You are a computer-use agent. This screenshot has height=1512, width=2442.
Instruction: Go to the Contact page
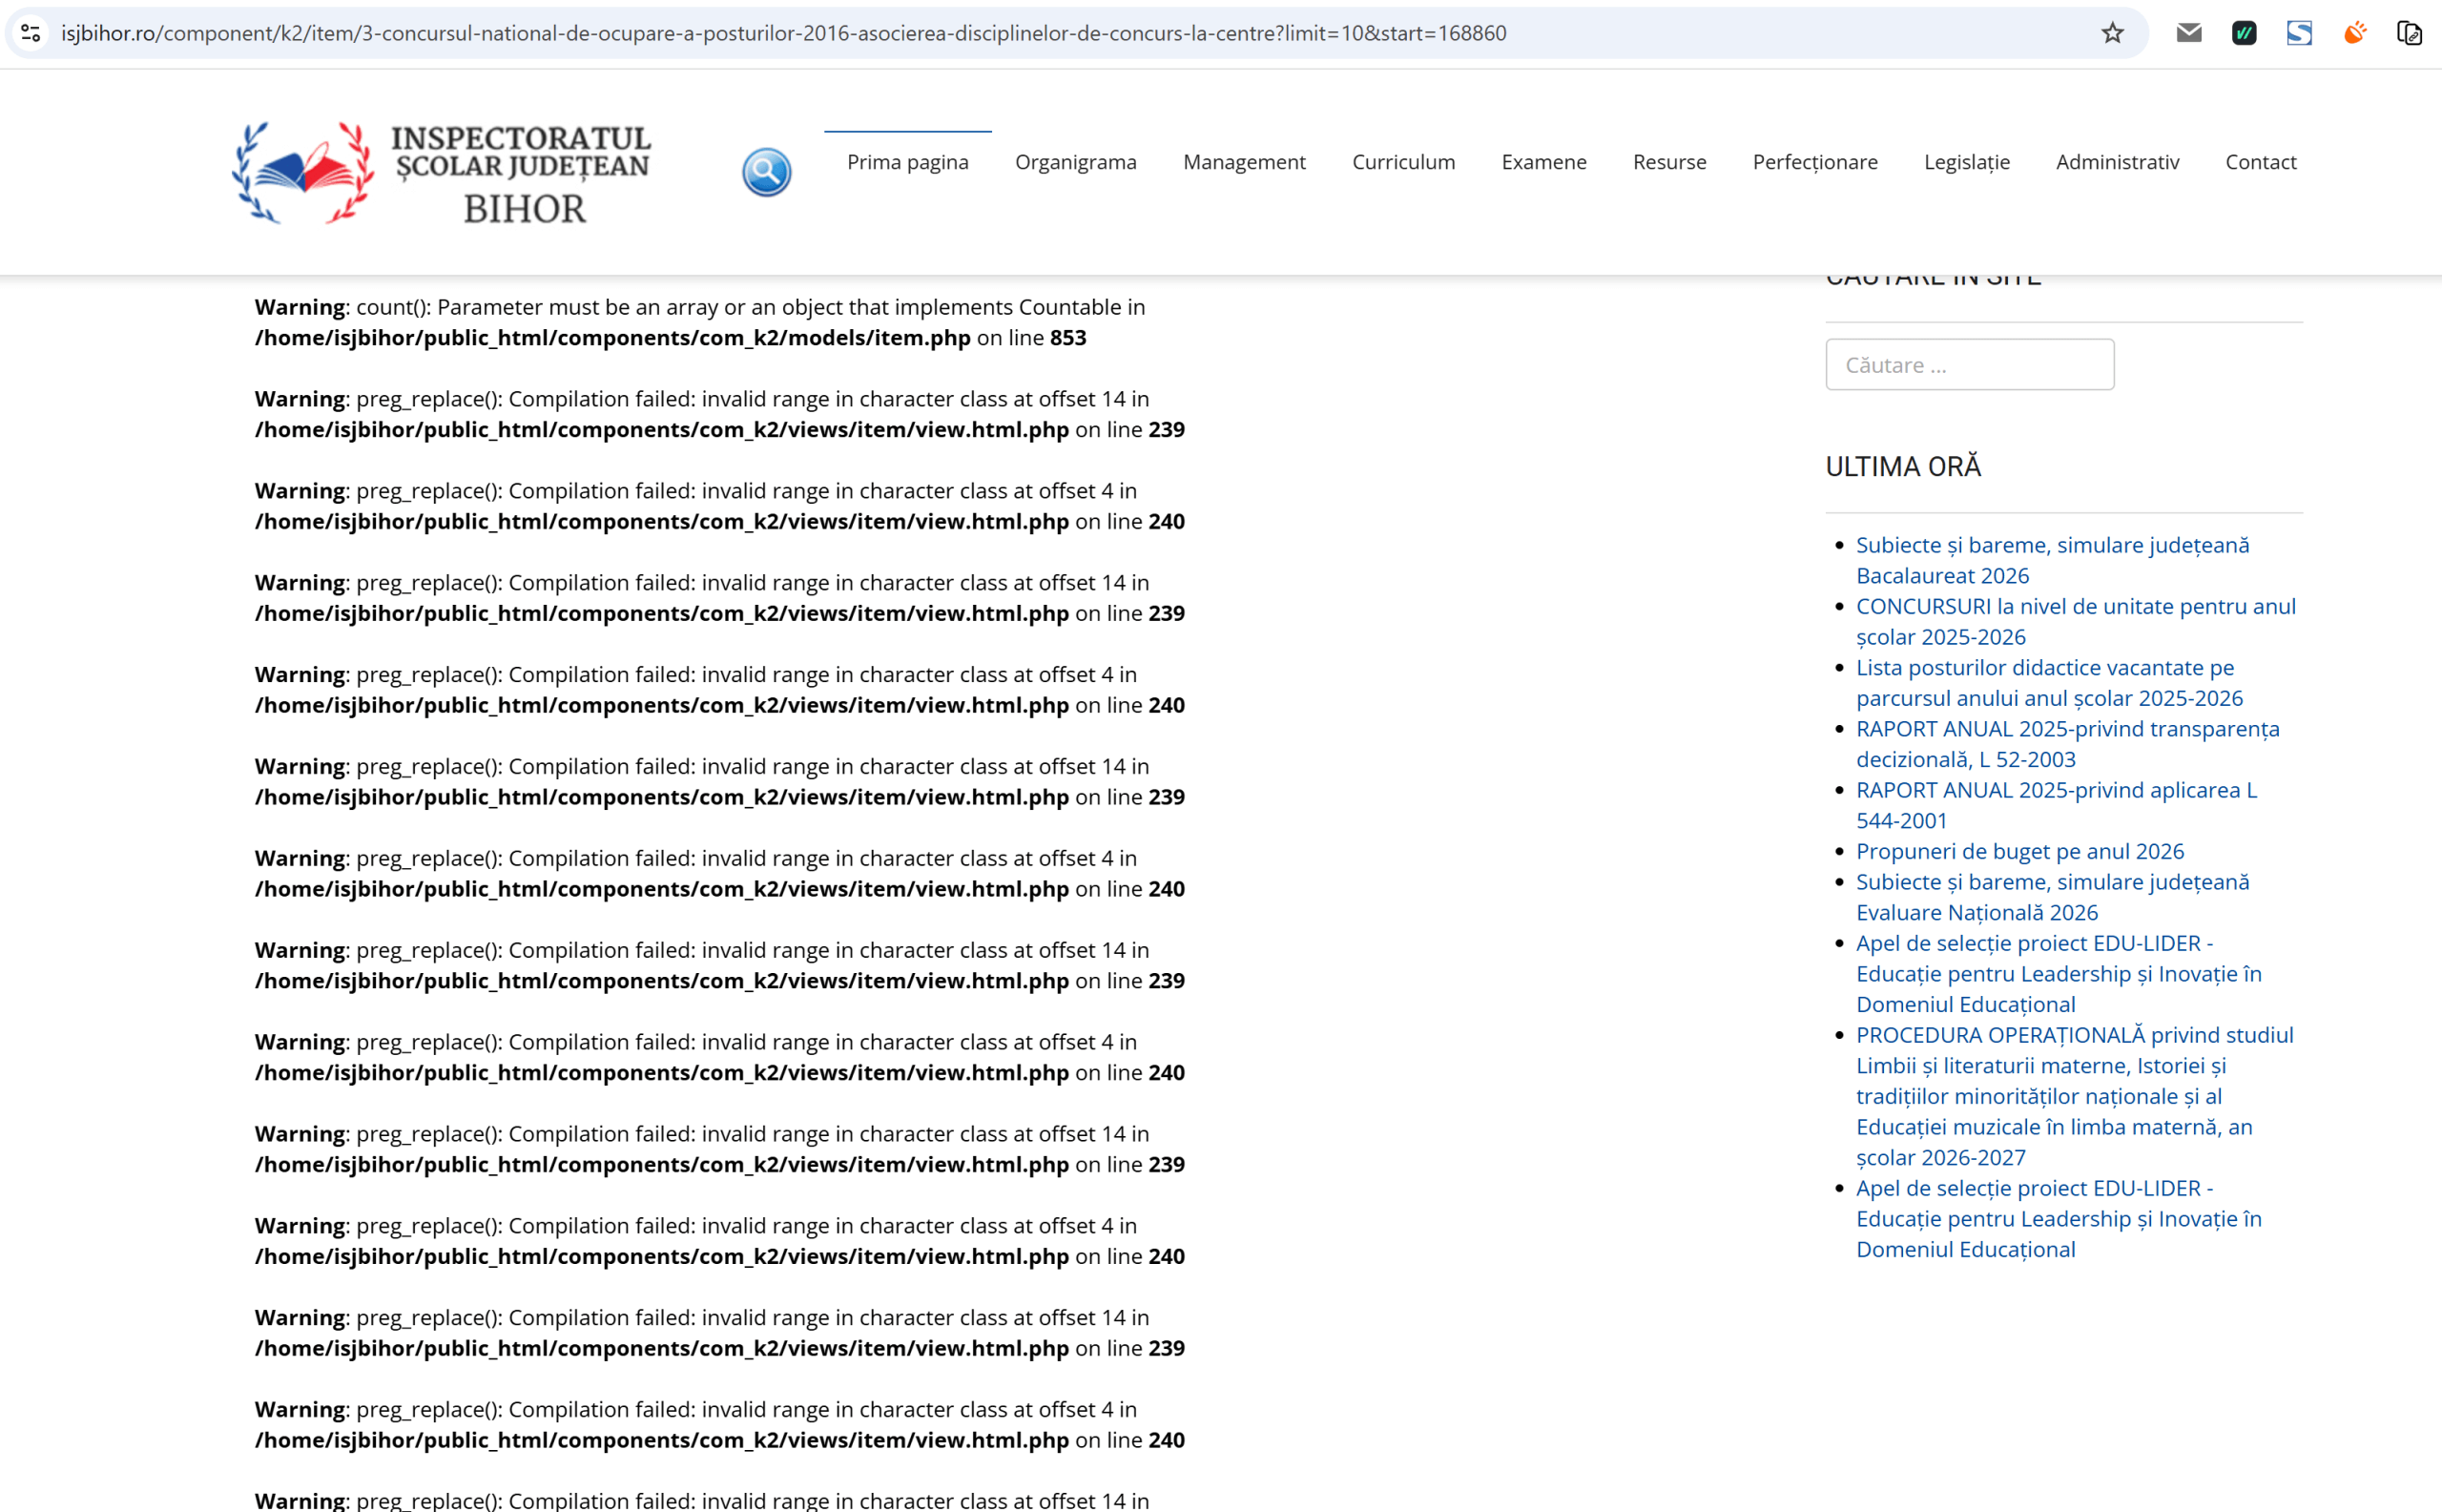coord(2260,162)
